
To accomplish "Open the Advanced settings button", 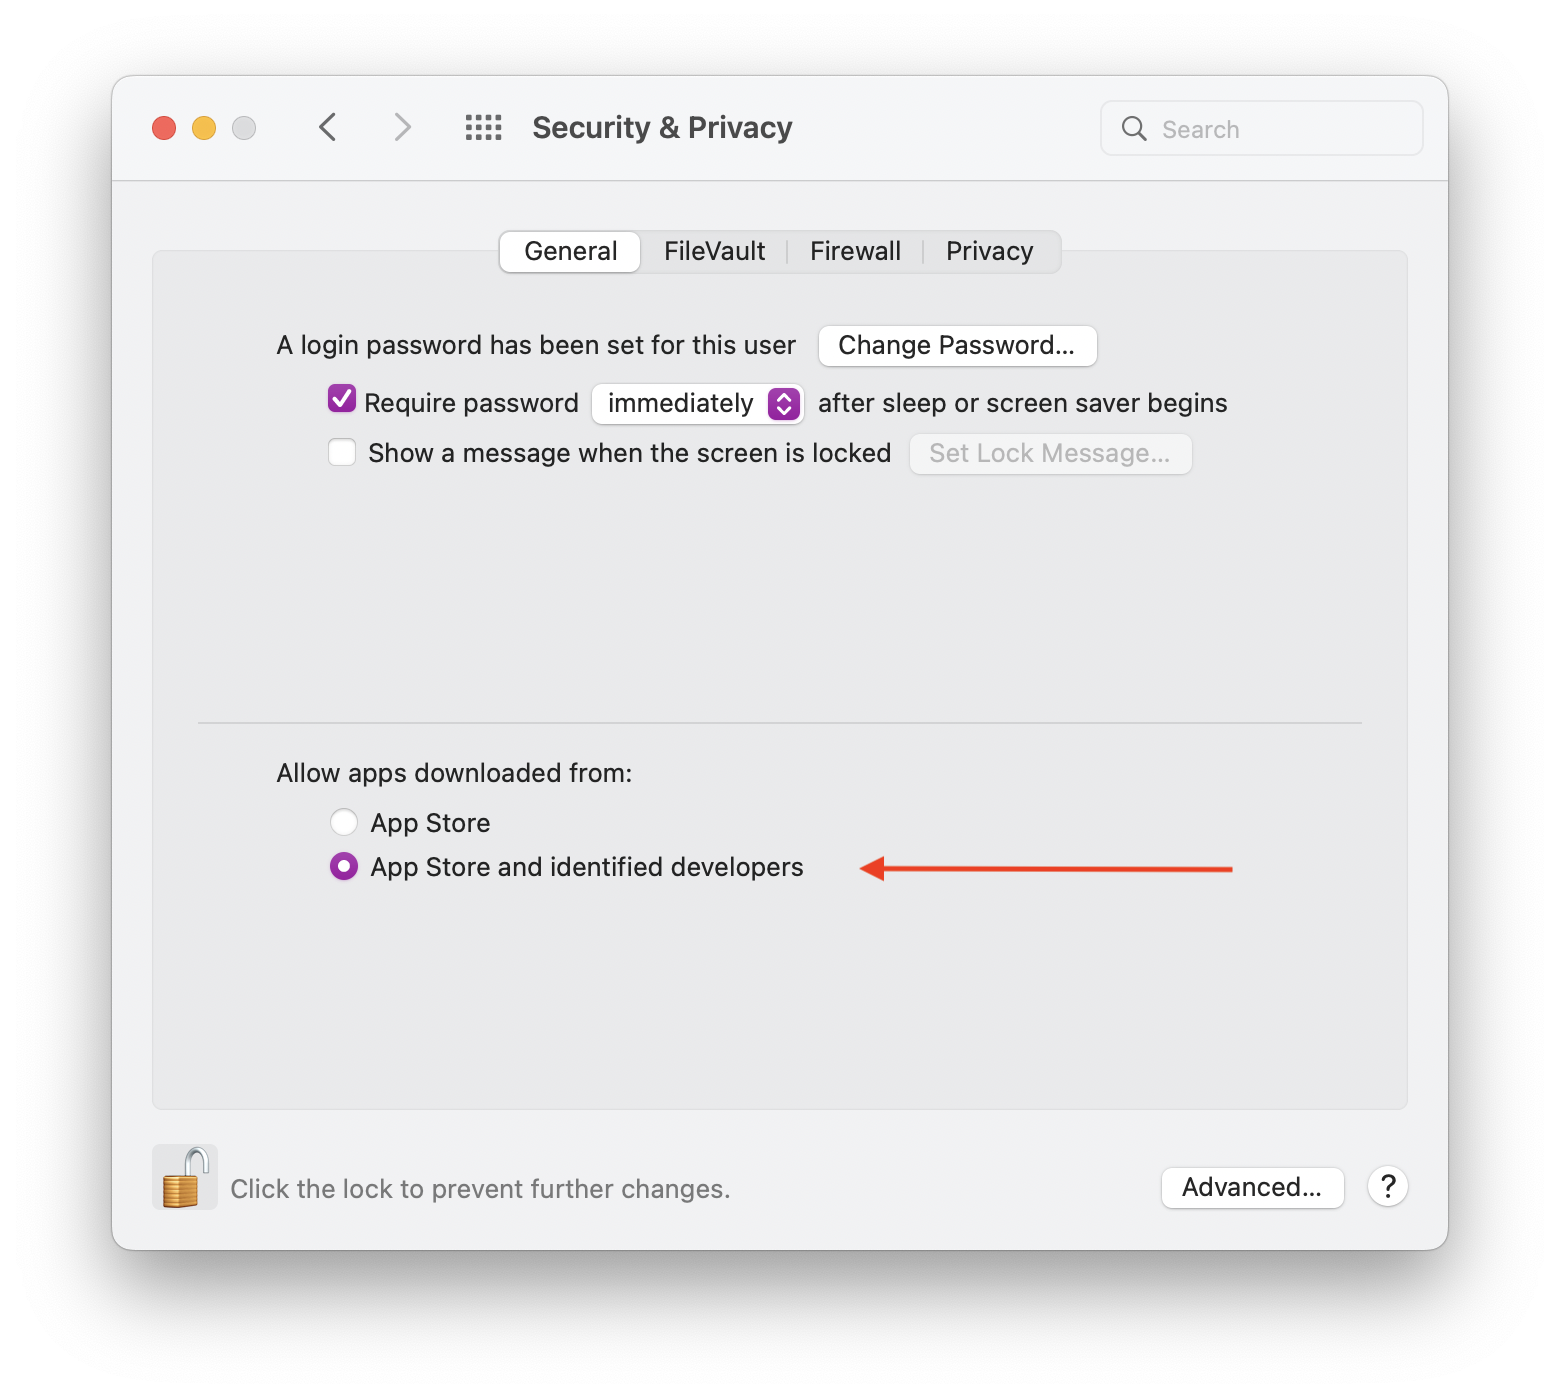I will coord(1252,1187).
